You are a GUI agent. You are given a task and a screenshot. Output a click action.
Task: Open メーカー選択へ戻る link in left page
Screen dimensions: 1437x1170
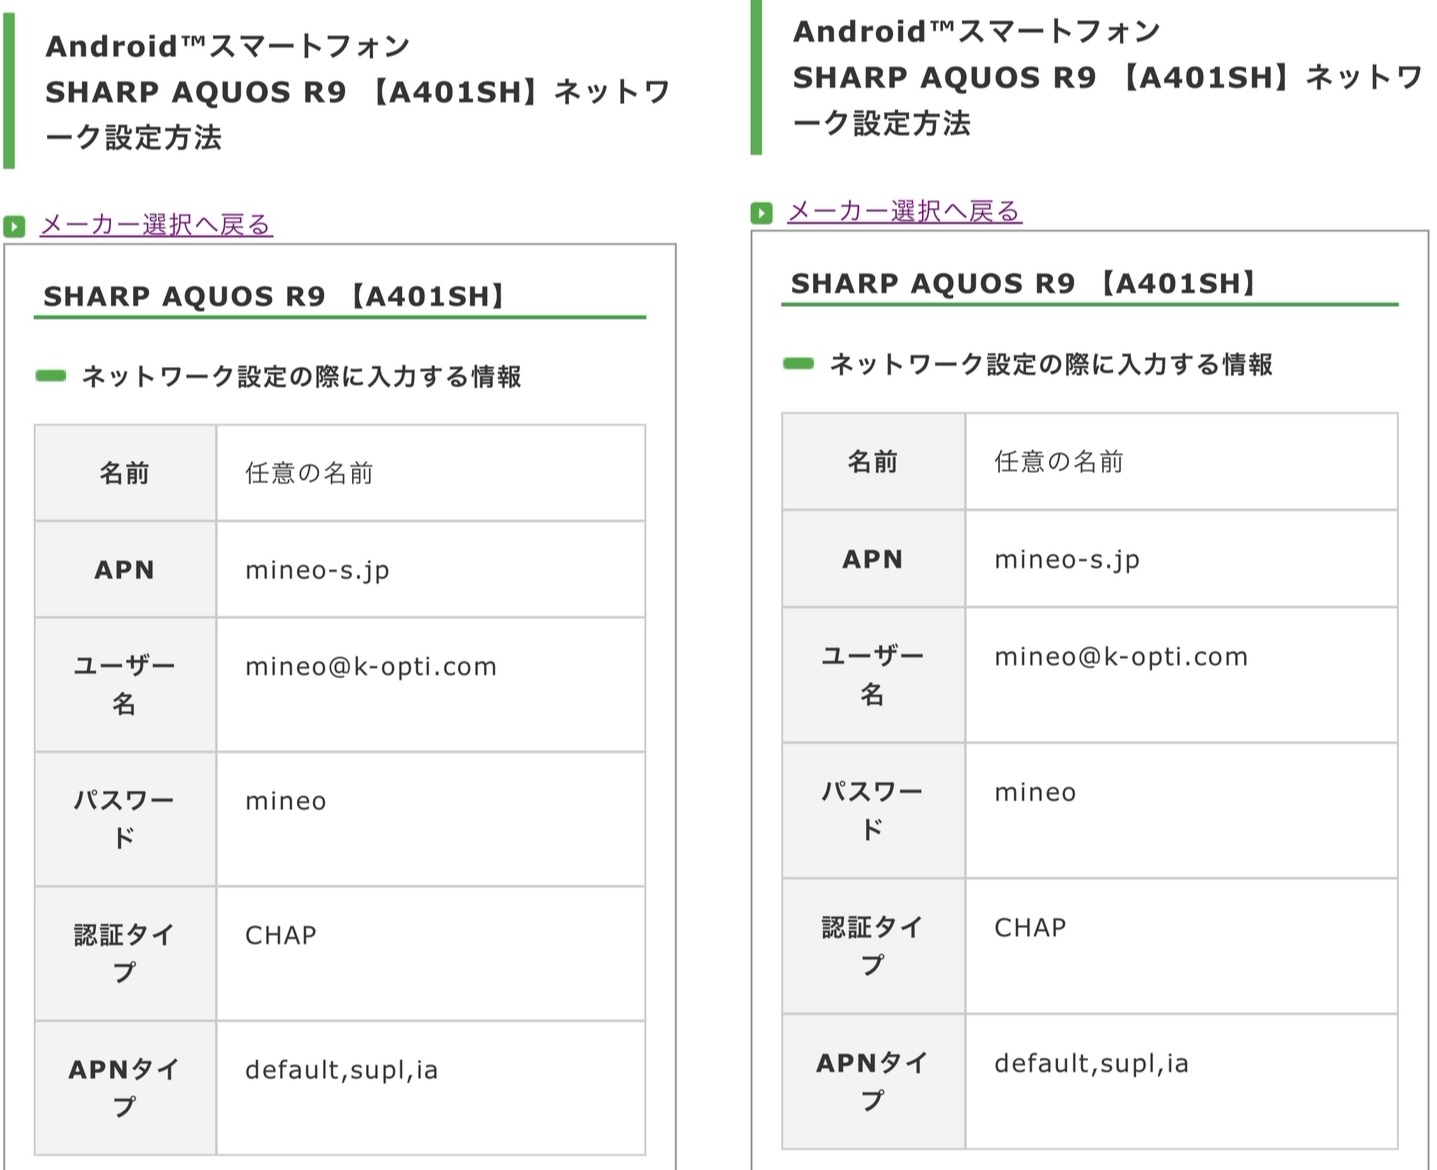pyautogui.click(x=156, y=225)
